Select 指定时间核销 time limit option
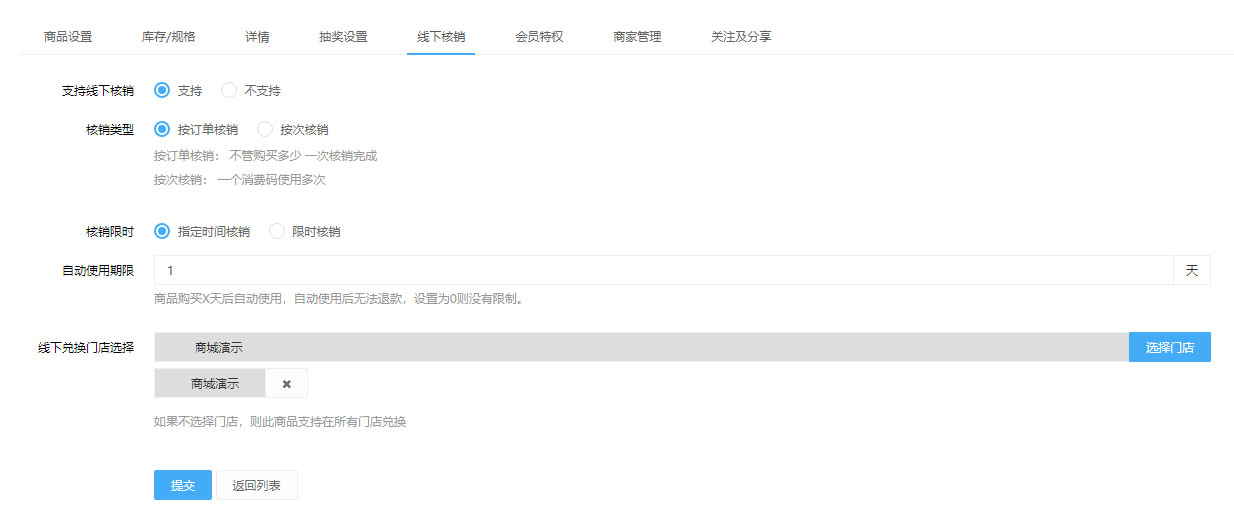Image resolution: width=1234 pixels, height=509 pixels. tap(162, 231)
